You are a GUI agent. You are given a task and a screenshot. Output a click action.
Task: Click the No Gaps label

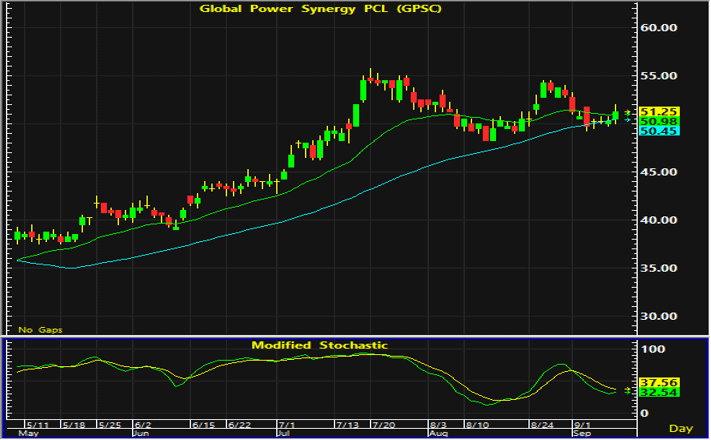(x=40, y=330)
